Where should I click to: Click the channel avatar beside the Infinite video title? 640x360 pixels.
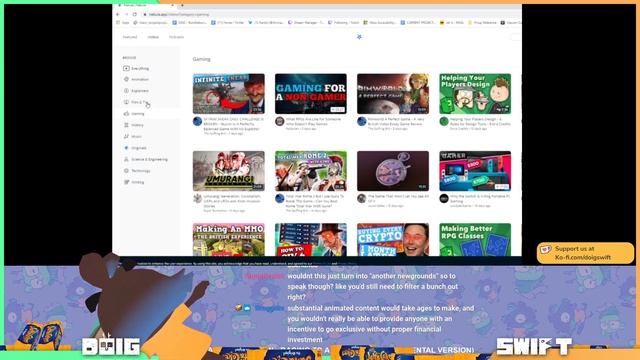point(198,121)
